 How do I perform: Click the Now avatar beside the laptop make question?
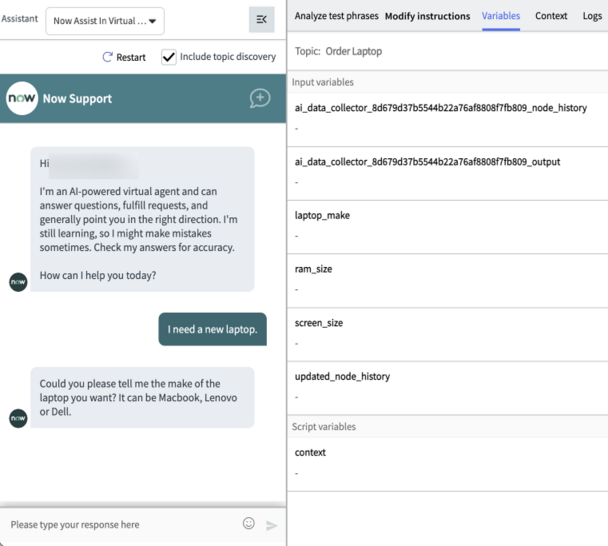(x=18, y=418)
